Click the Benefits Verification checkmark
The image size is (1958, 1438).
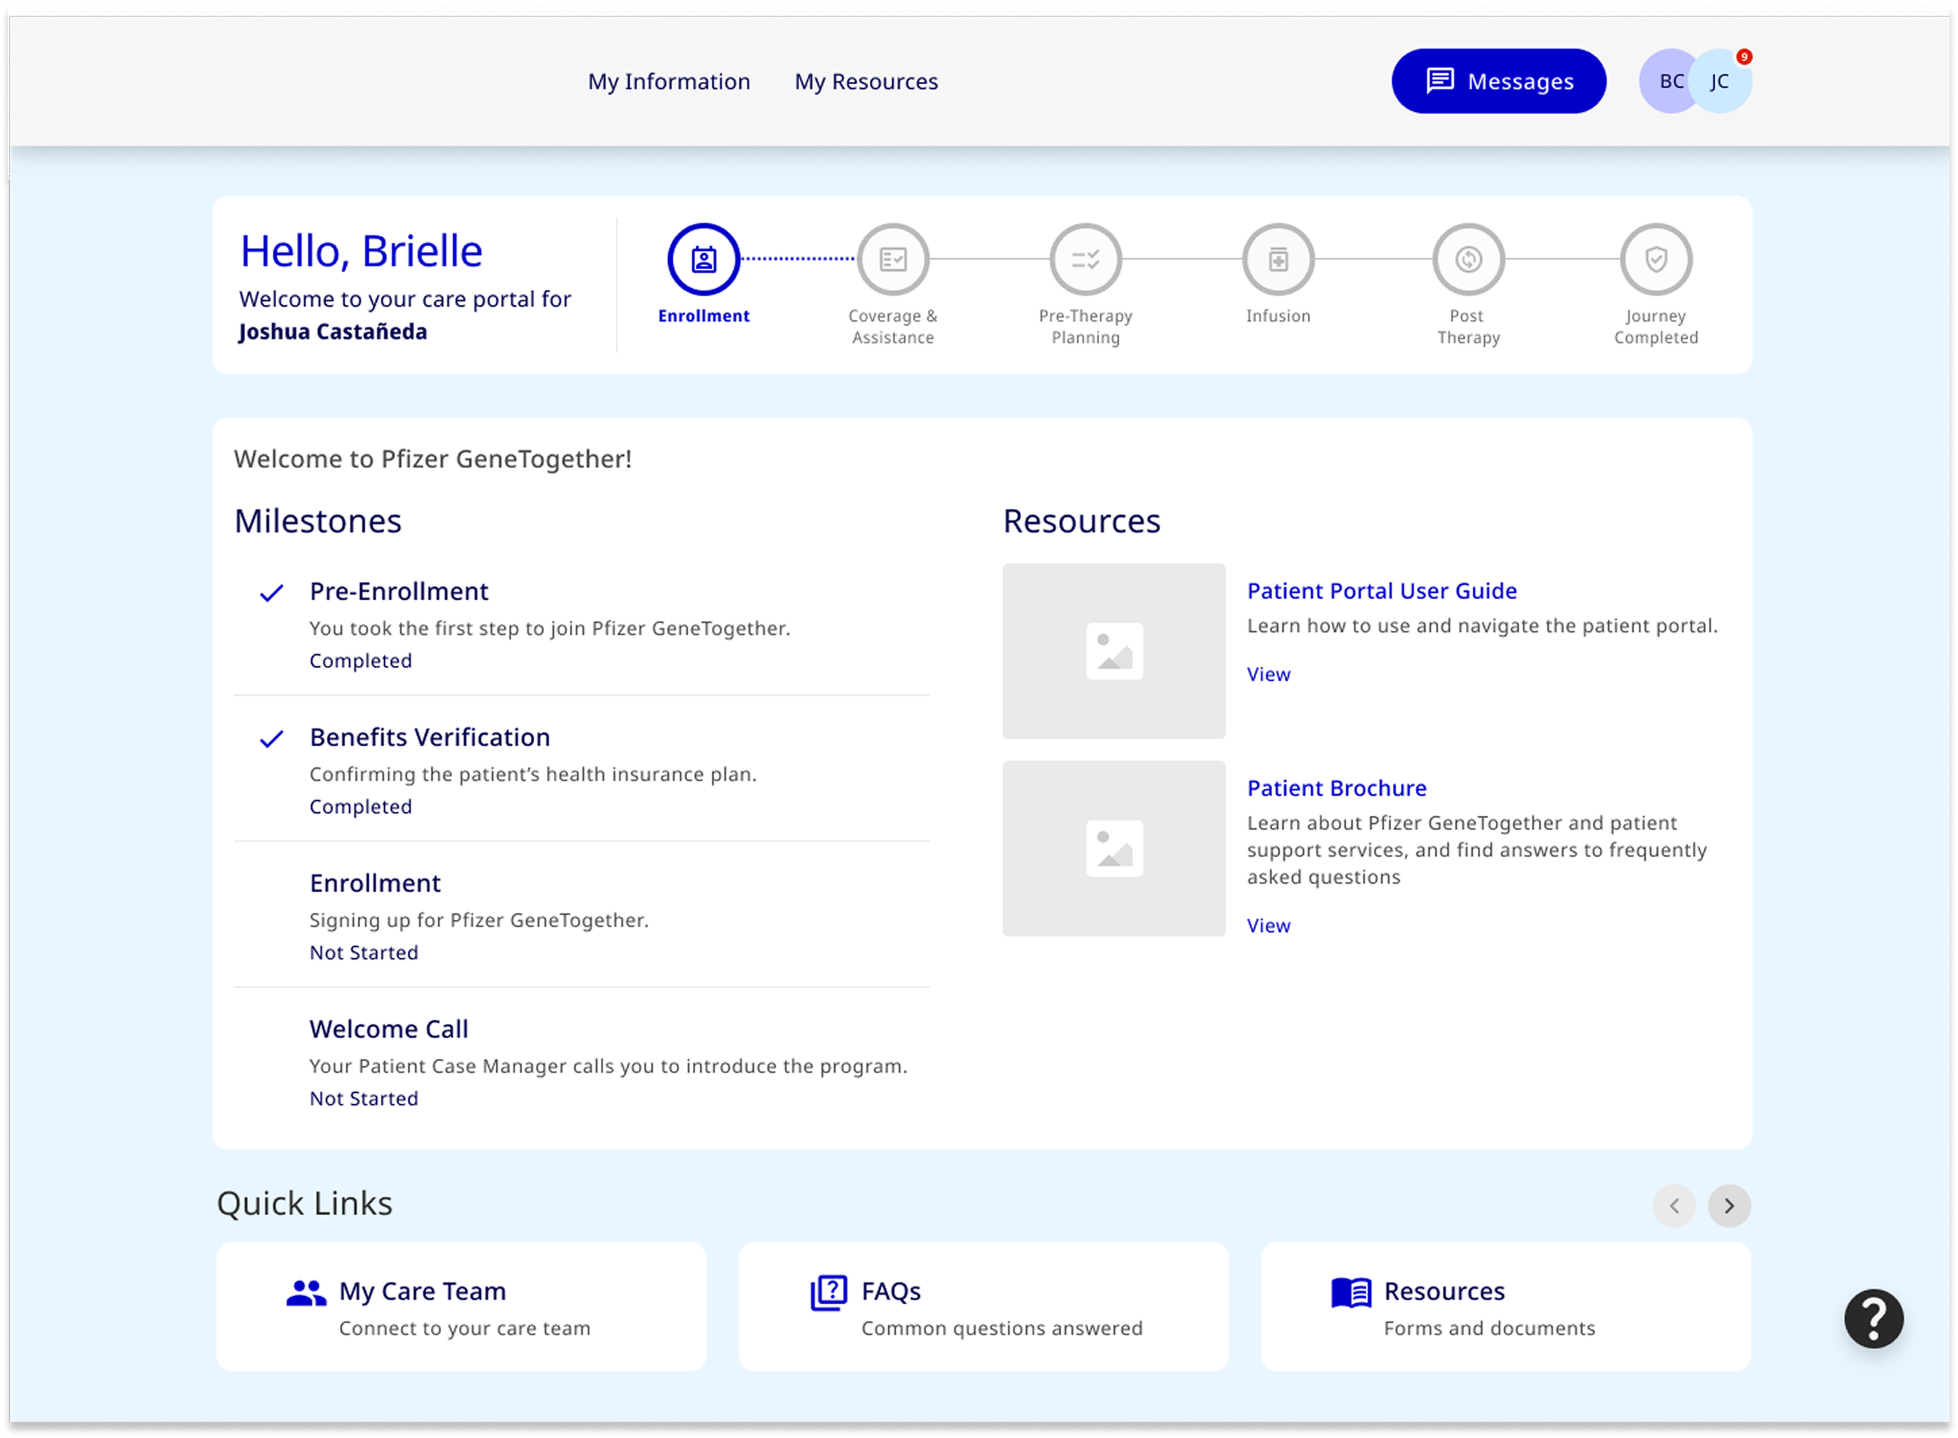(271, 739)
